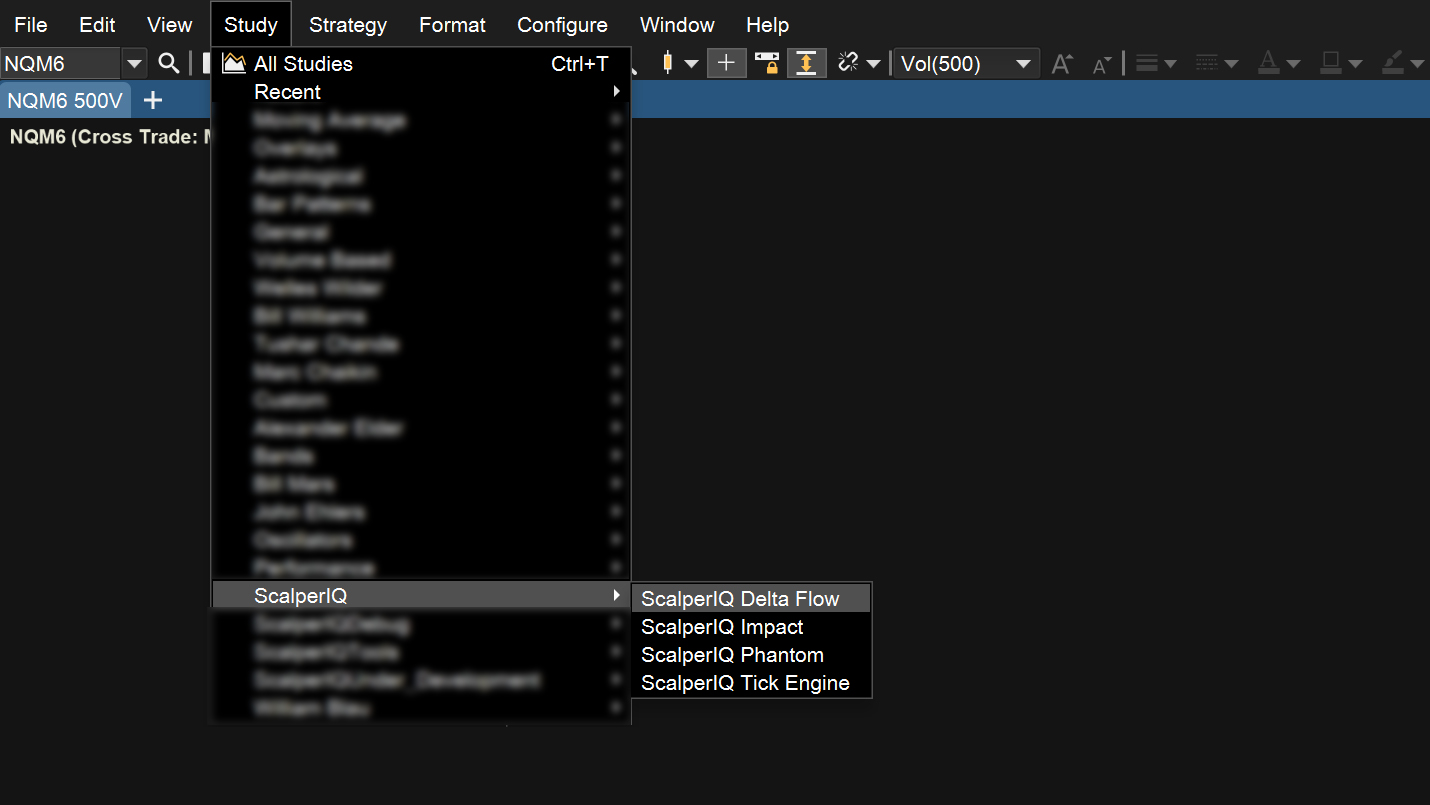The height and width of the screenshot is (805, 1430).
Task: Toggle the auto-scale price axis button
Action: (806, 64)
